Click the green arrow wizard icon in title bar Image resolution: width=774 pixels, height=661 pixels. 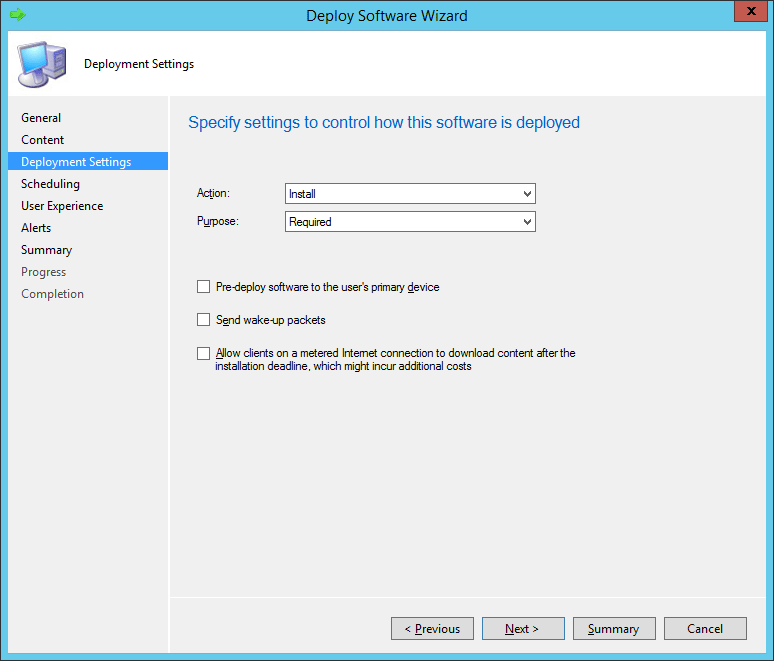click(17, 15)
